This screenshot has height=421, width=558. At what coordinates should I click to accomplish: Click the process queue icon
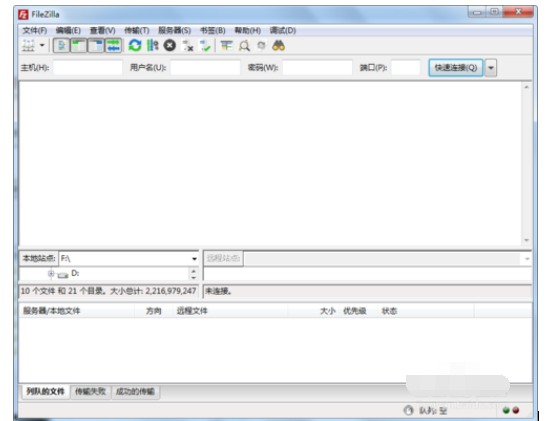[152, 46]
